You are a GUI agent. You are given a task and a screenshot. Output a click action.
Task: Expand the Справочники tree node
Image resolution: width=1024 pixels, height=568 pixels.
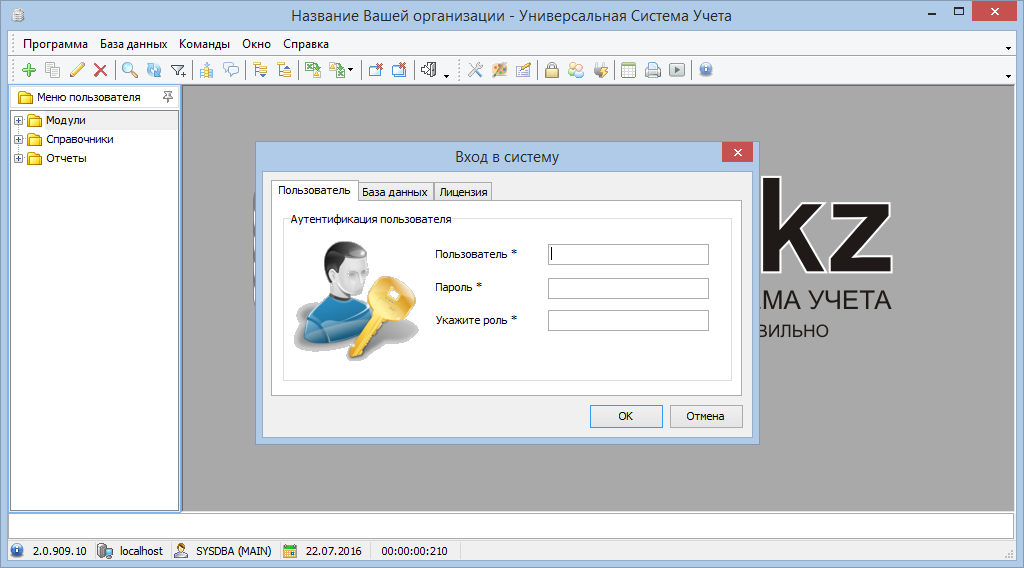pos(18,139)
